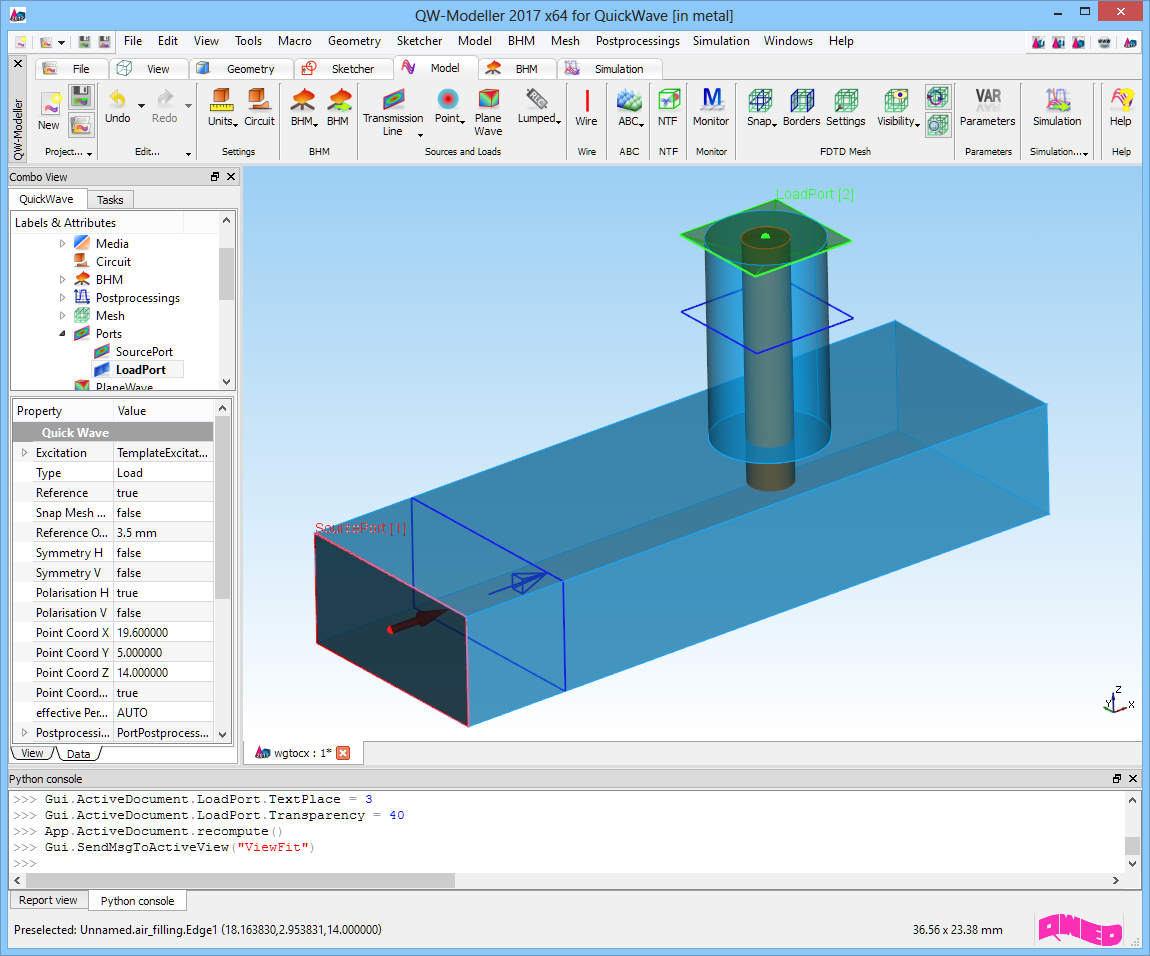Click the NTF box icon
This screenshot has height=956, width=1150.
[668, 99]
